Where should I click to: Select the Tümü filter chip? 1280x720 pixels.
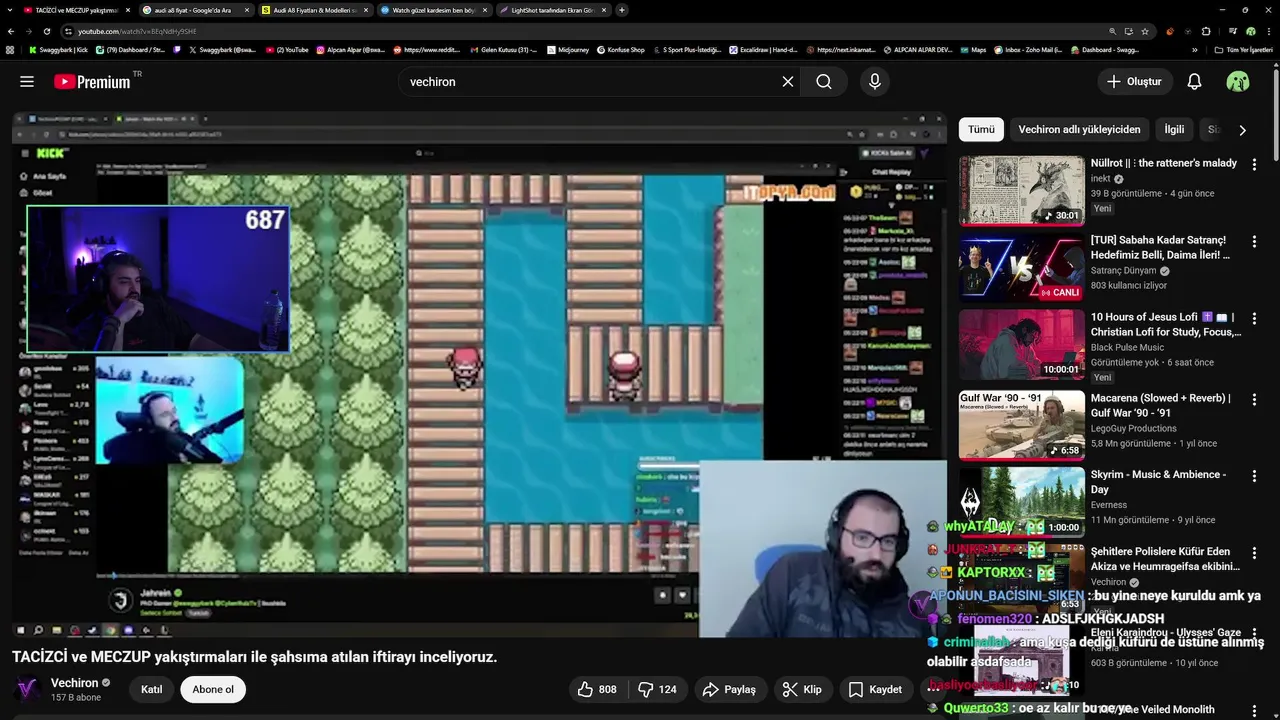981,129
